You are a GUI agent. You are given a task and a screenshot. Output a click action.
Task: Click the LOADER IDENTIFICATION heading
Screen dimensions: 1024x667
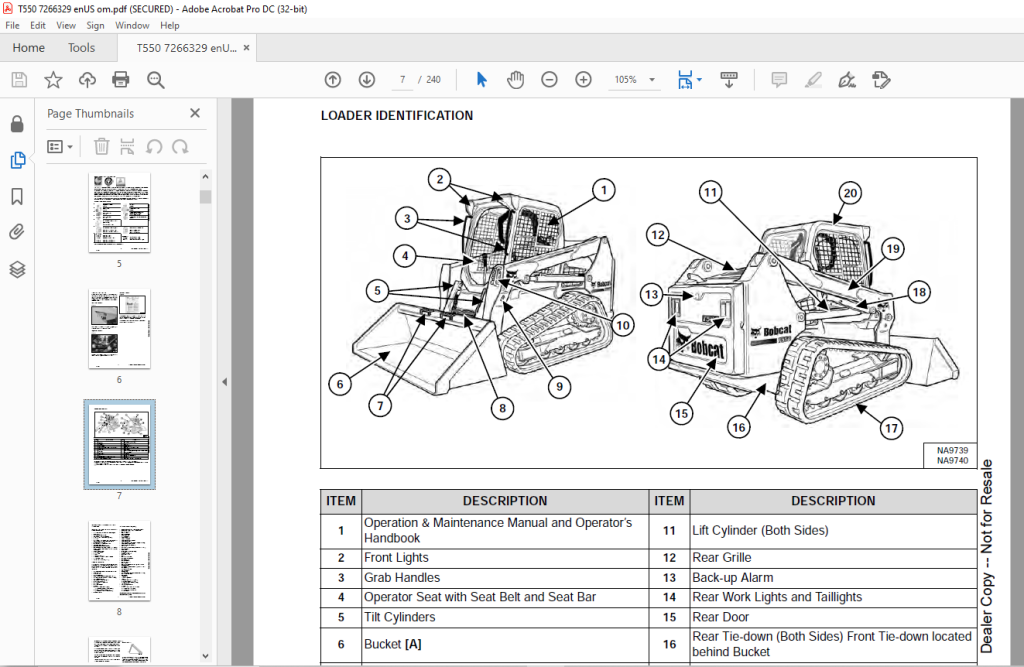tap(397, 116)
